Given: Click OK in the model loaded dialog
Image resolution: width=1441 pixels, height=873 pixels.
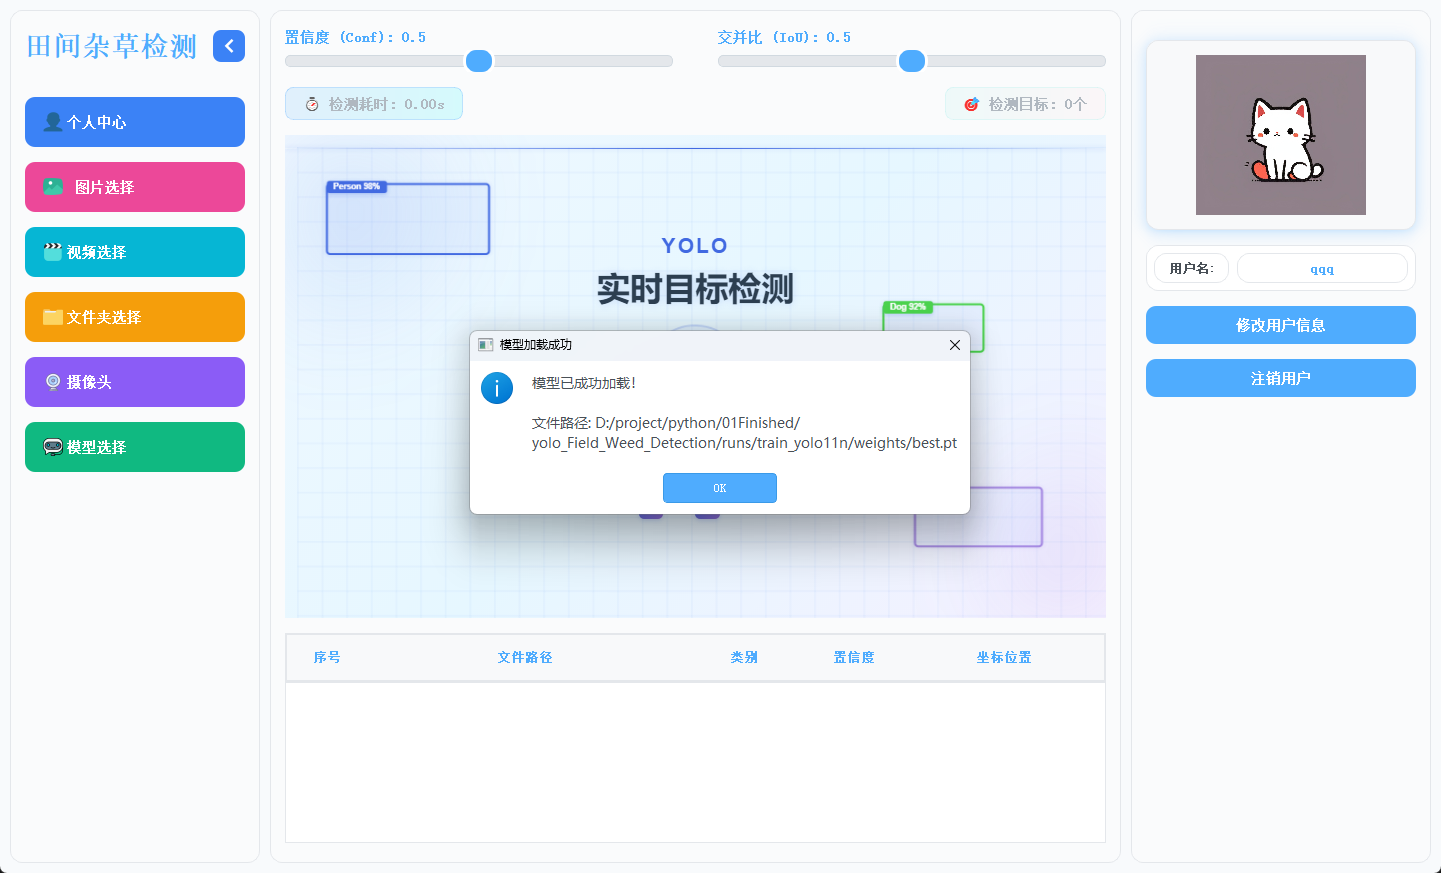Looking at the screenshot, I should coord(720,488).
